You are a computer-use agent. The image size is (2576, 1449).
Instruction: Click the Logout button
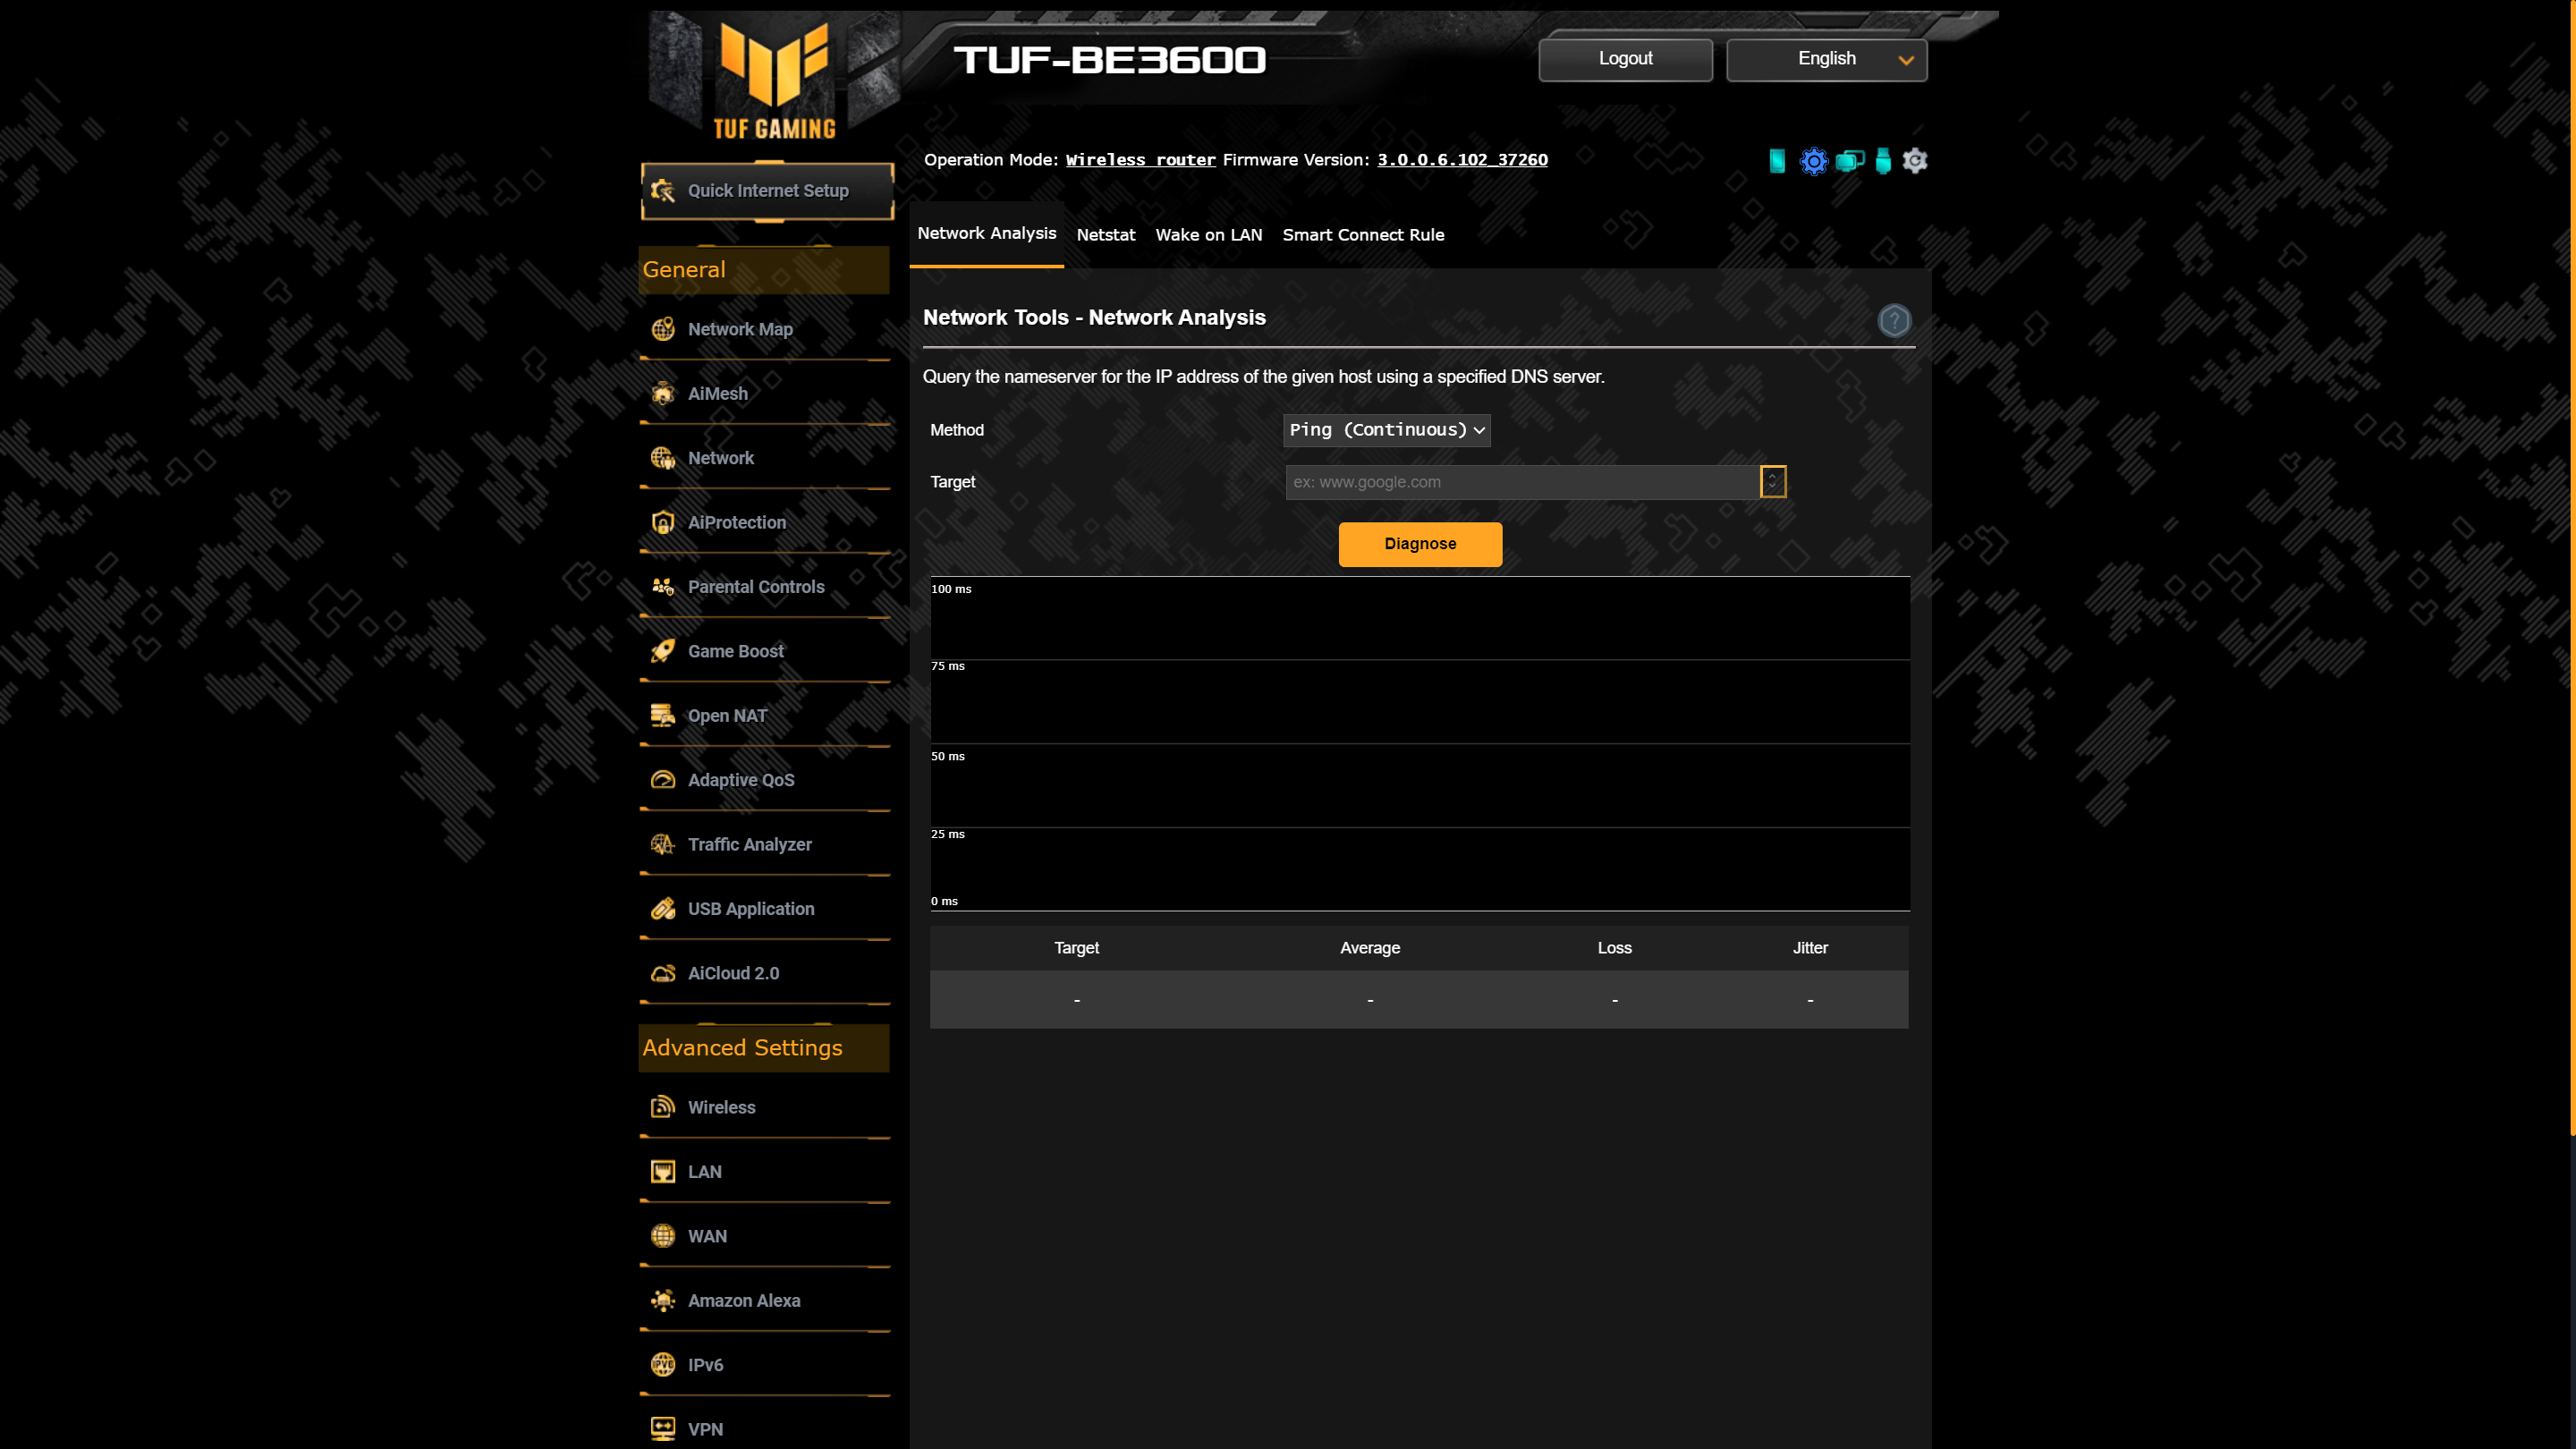tap(1626, 58)
